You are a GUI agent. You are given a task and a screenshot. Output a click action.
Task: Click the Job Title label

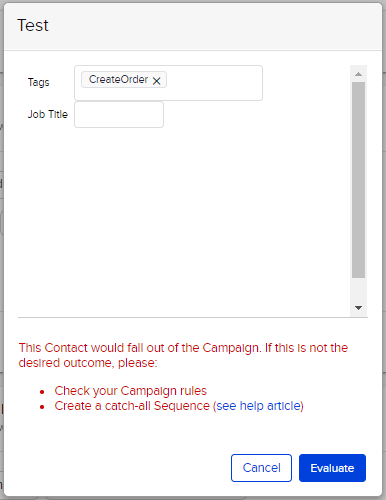pos(48,114)
